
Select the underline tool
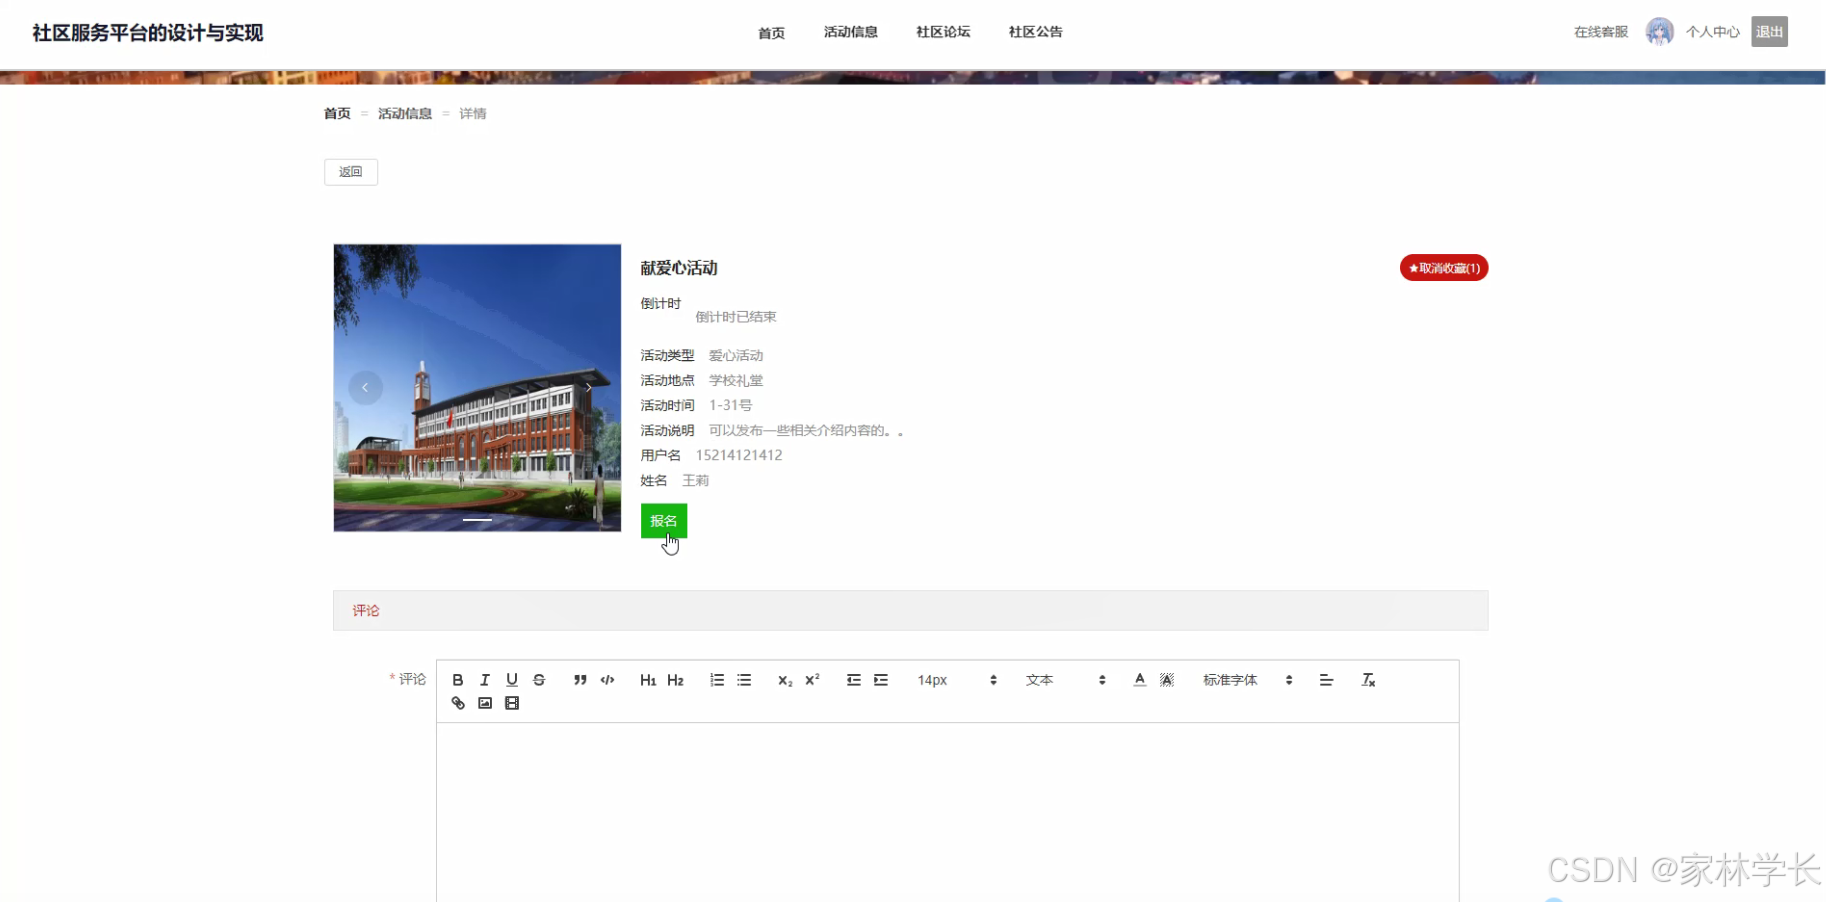[512, 679]
